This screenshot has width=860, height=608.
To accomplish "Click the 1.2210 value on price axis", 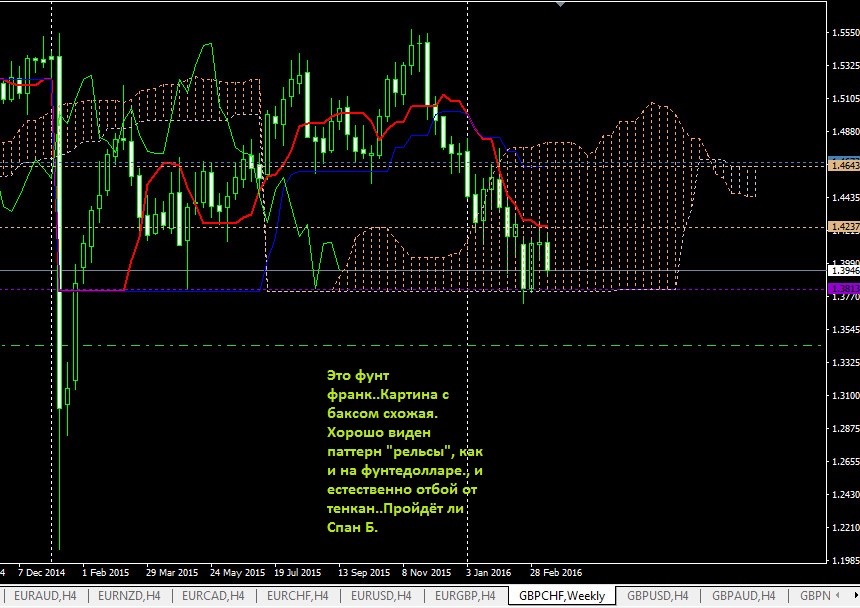I will click(846, 527).
